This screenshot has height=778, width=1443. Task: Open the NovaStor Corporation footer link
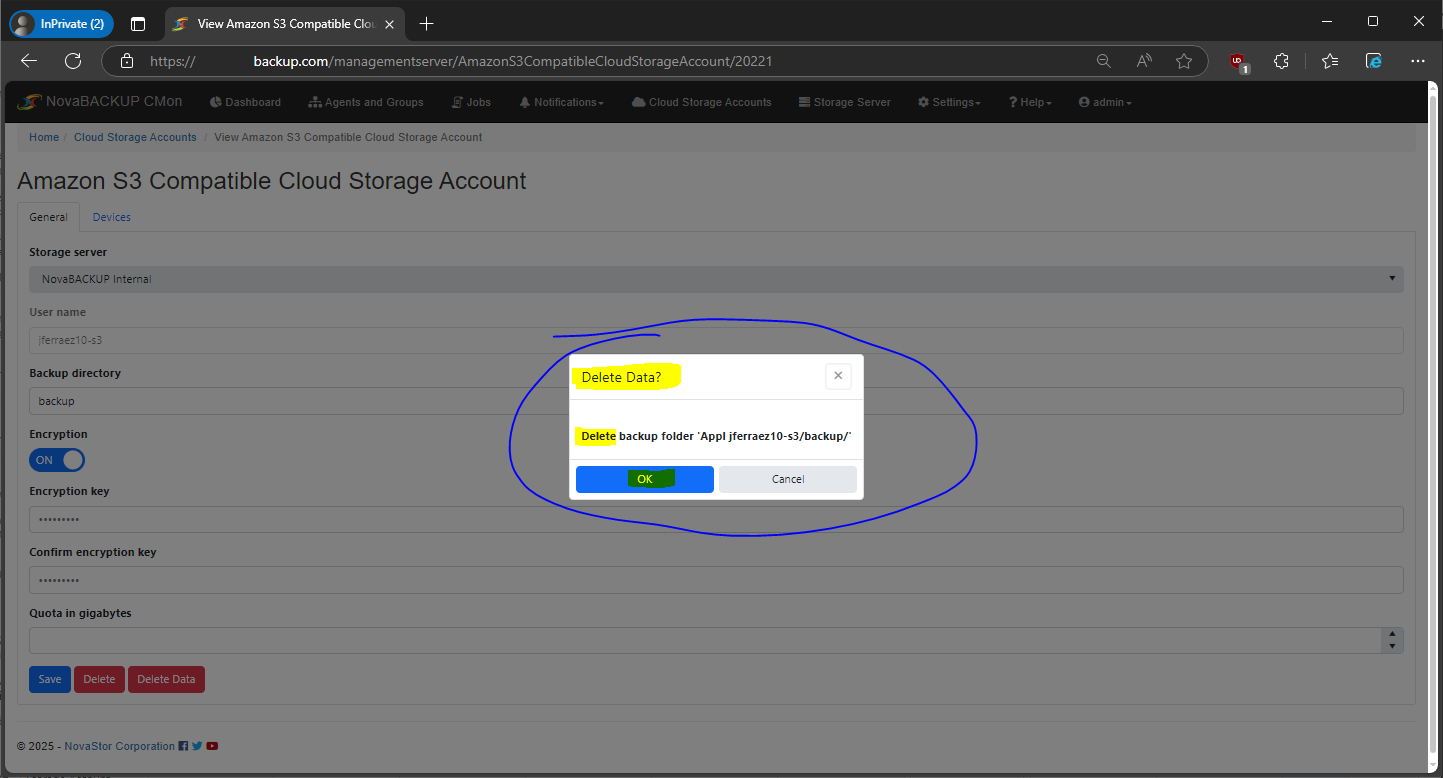[119, 746]
